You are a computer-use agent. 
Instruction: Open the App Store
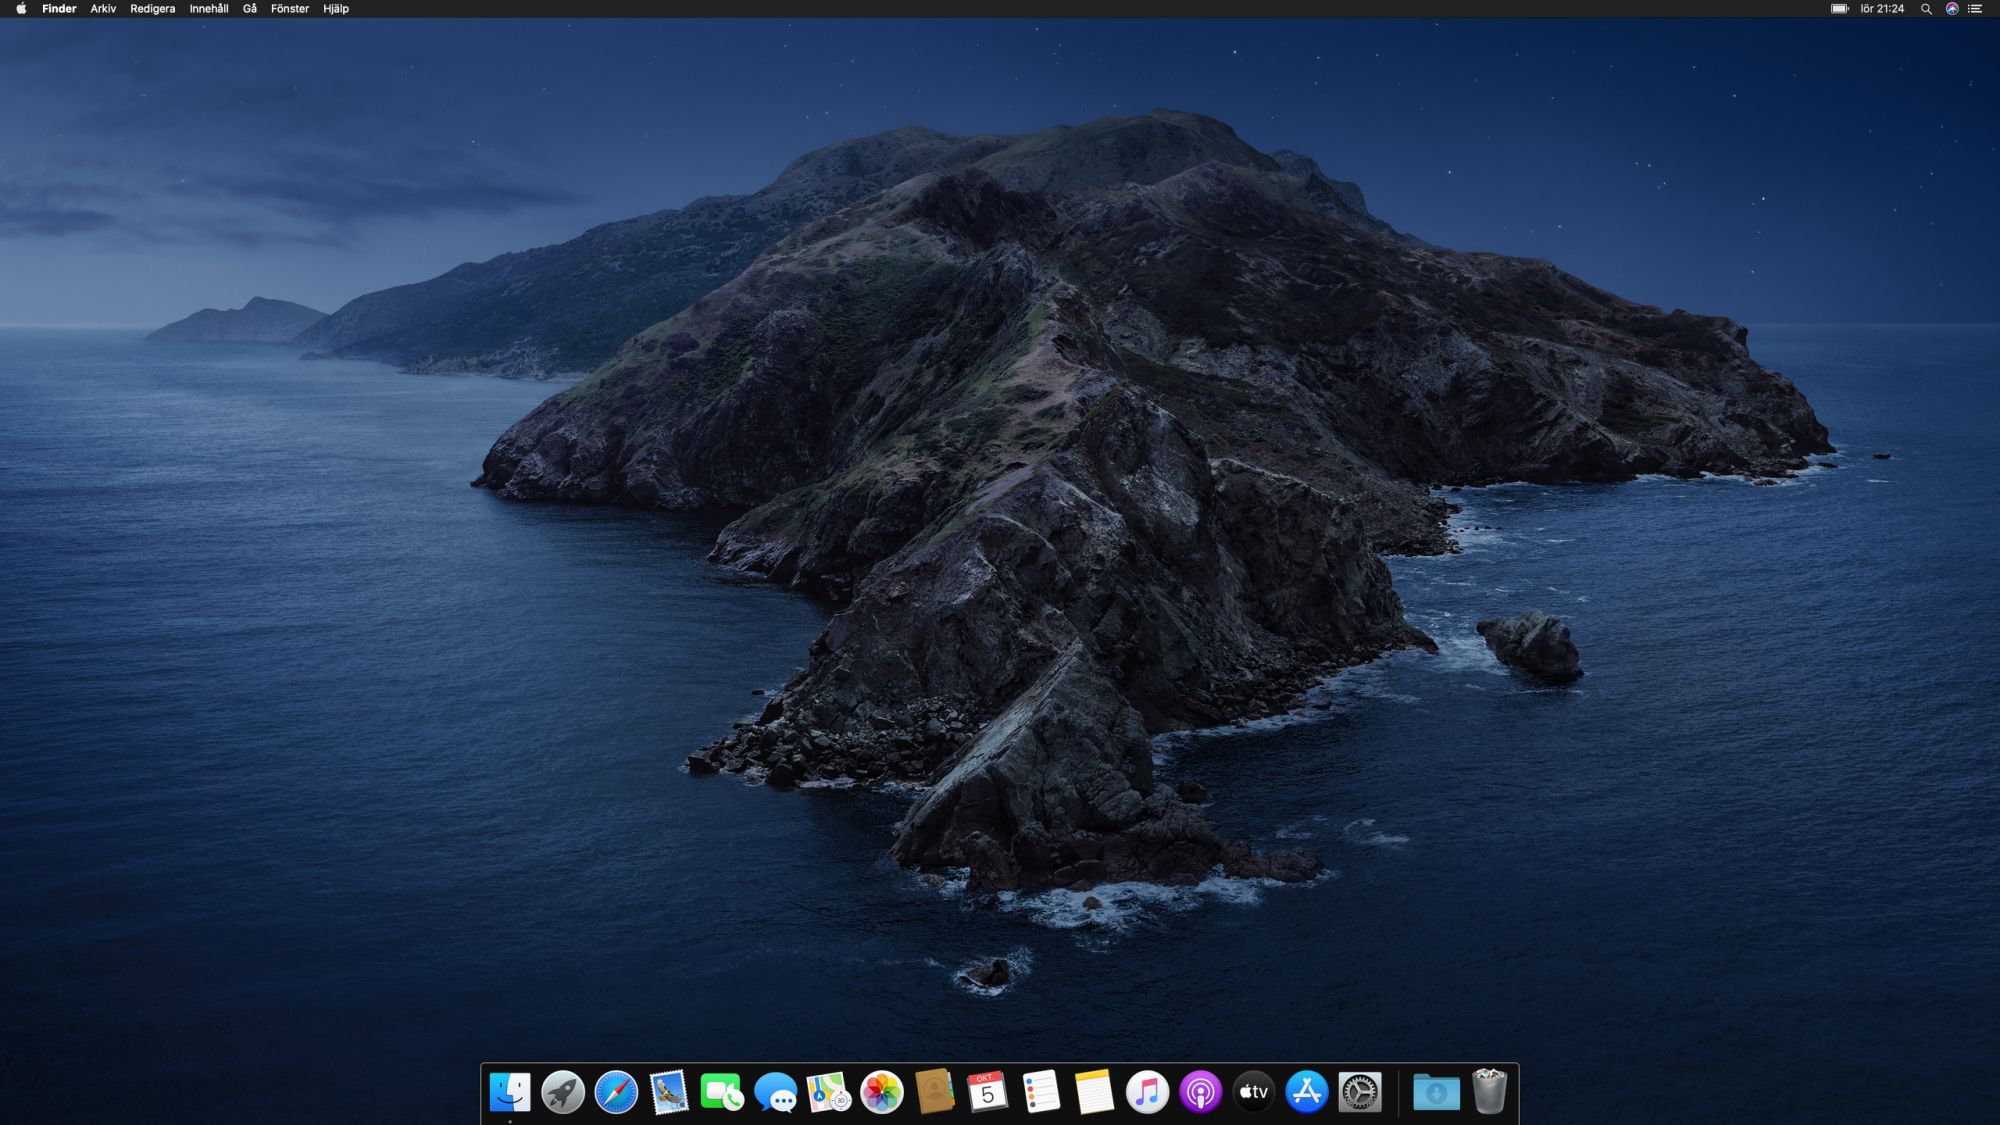pyautogui.click(x=1305, y=1092)
